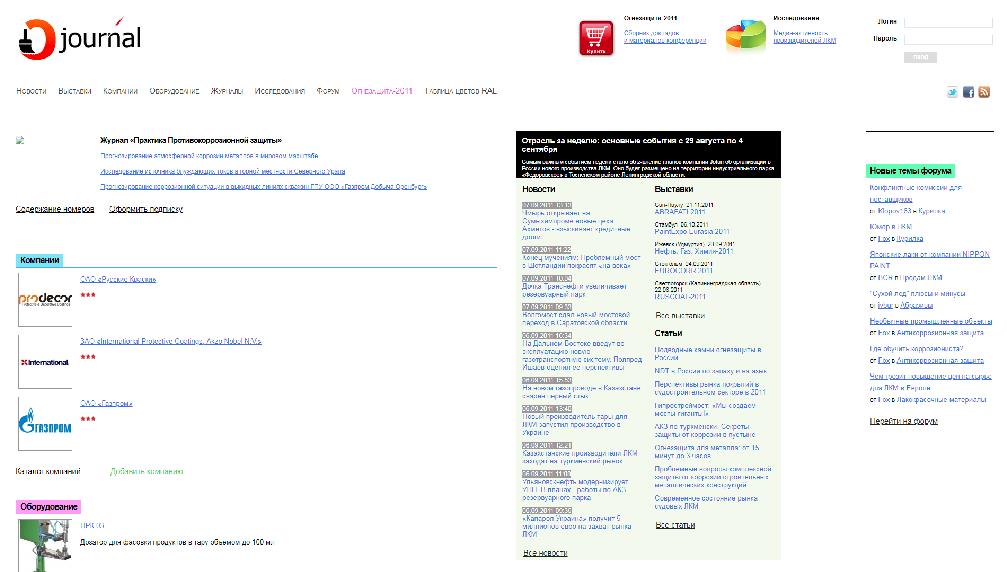The width and height of the screenshot is (1007, 572).
Task: Open the Северного Урала journal article link
Action: (223, 171)
